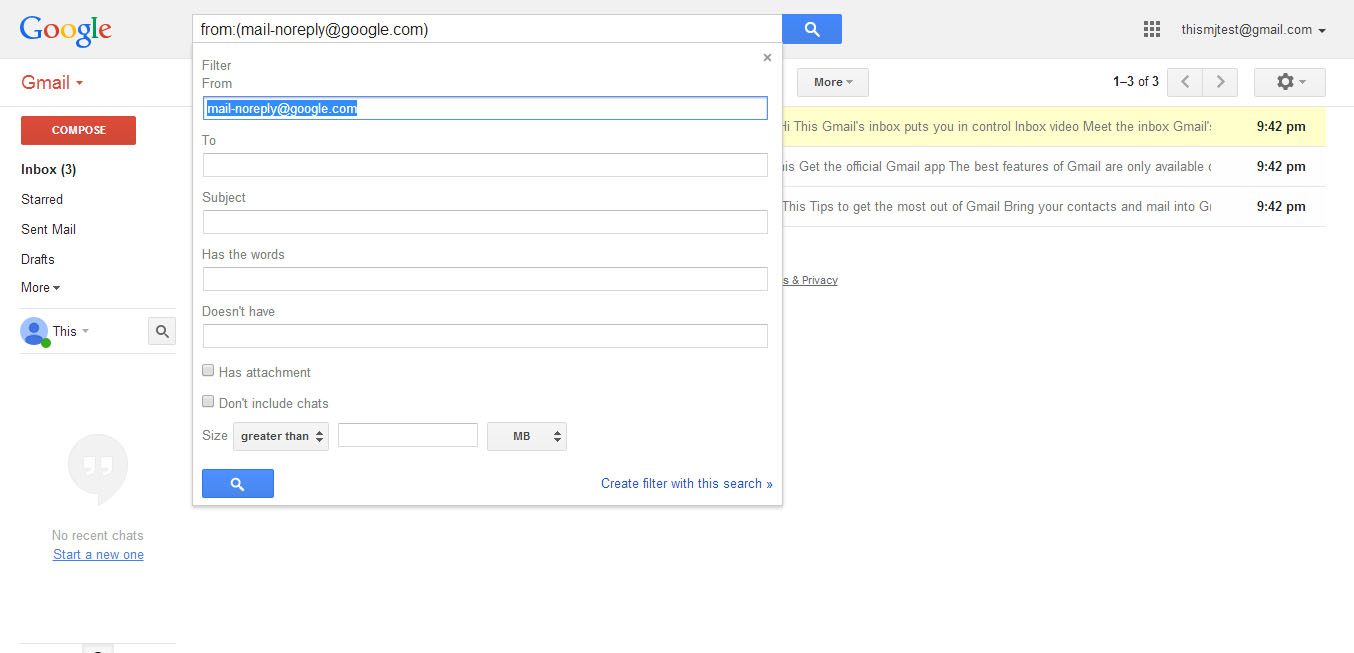Open the settings gear menu
This screenshot has width=1354, height=653.
coord(1289,82)
